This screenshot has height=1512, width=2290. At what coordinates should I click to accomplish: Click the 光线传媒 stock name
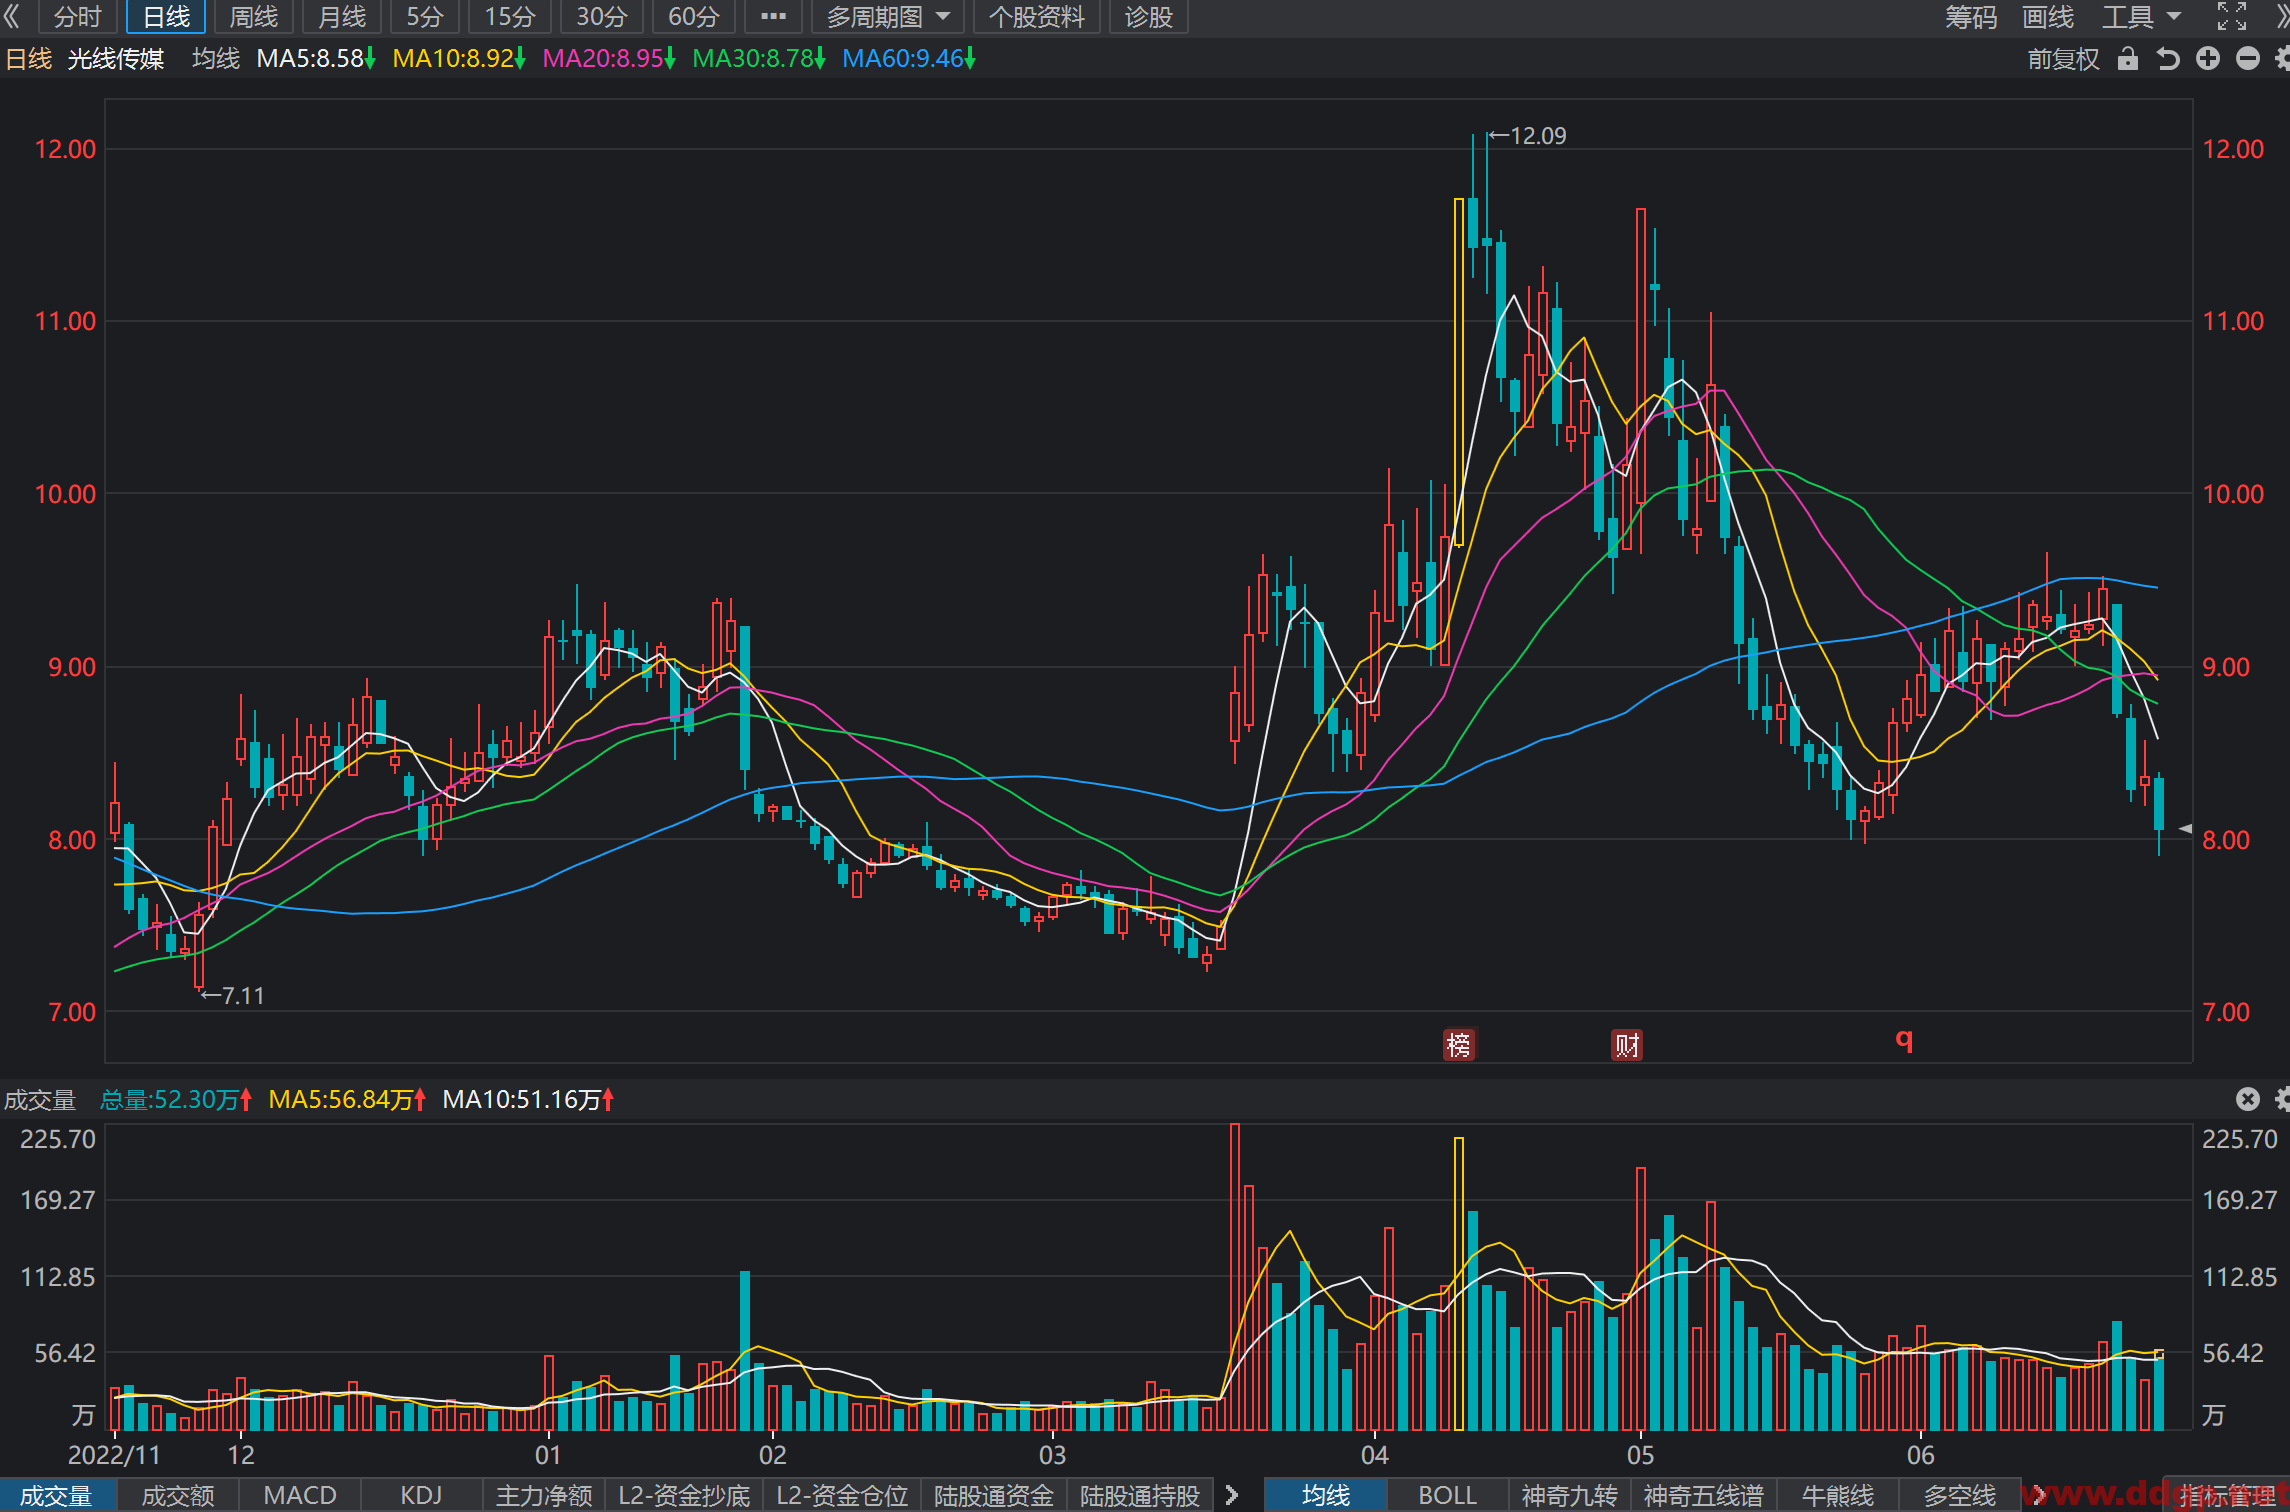pos(116,59)
